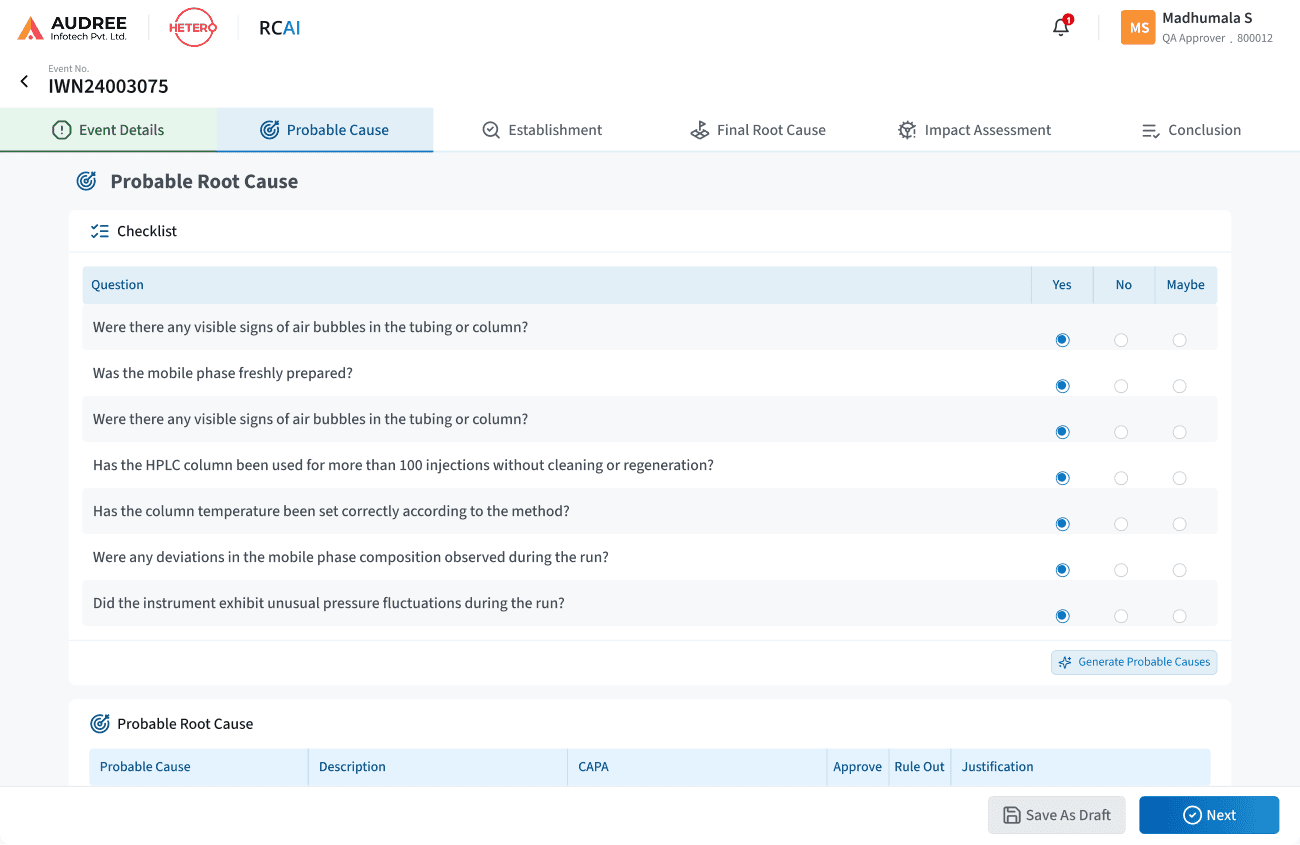This screenshot has width=1300, height=845.
Task: Select No for the freshly prepared mobile phase question
Action: [1120, 385]
